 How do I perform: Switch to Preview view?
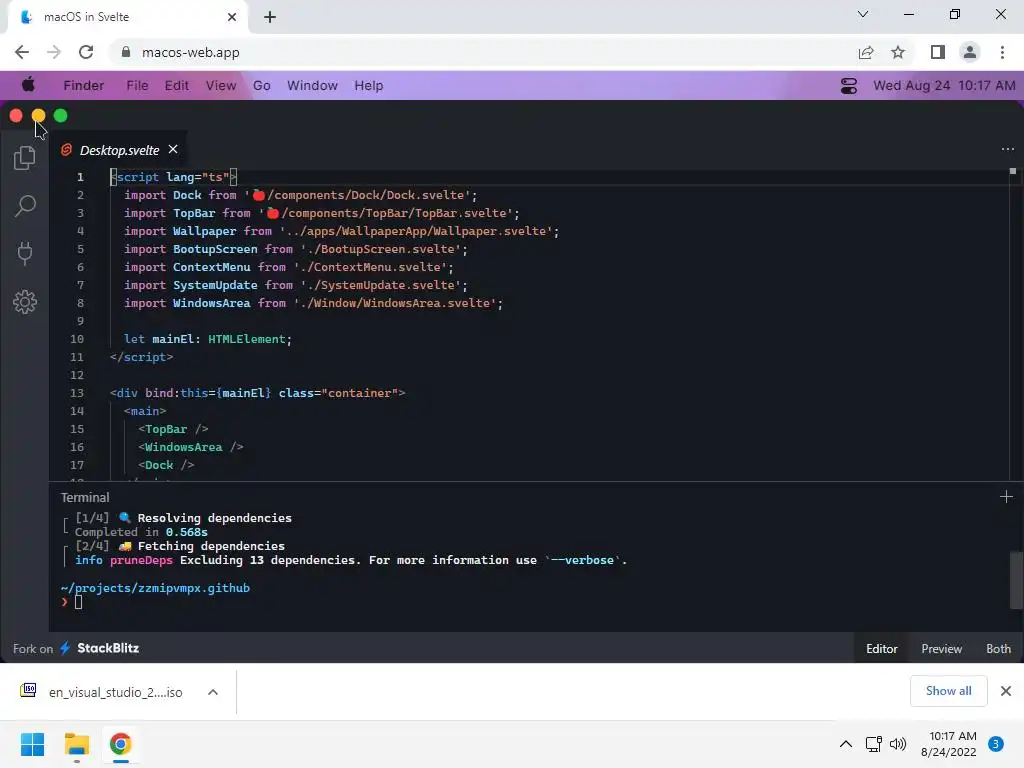[941, 648]
